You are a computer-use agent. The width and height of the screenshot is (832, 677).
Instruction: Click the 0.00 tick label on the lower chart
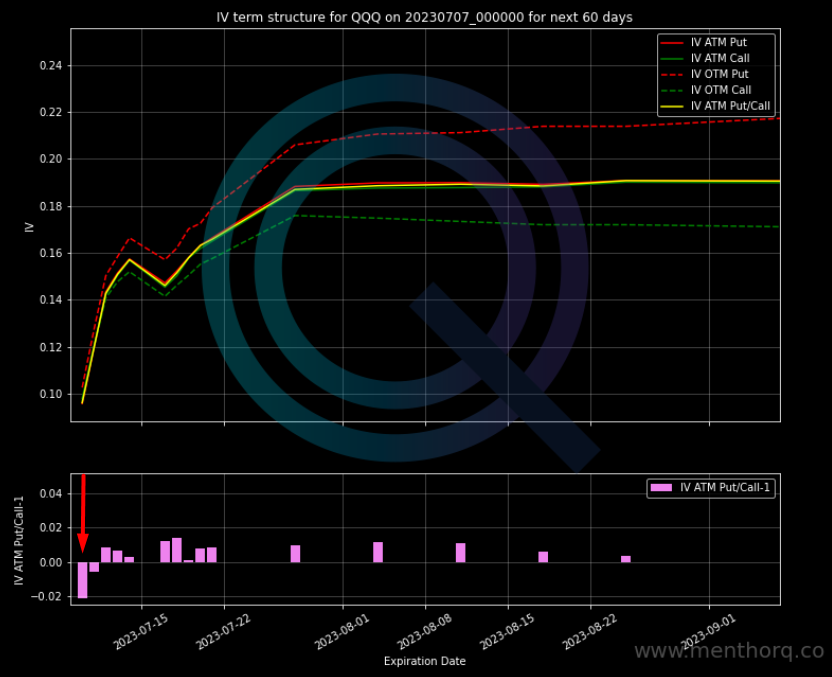(51, 562)
